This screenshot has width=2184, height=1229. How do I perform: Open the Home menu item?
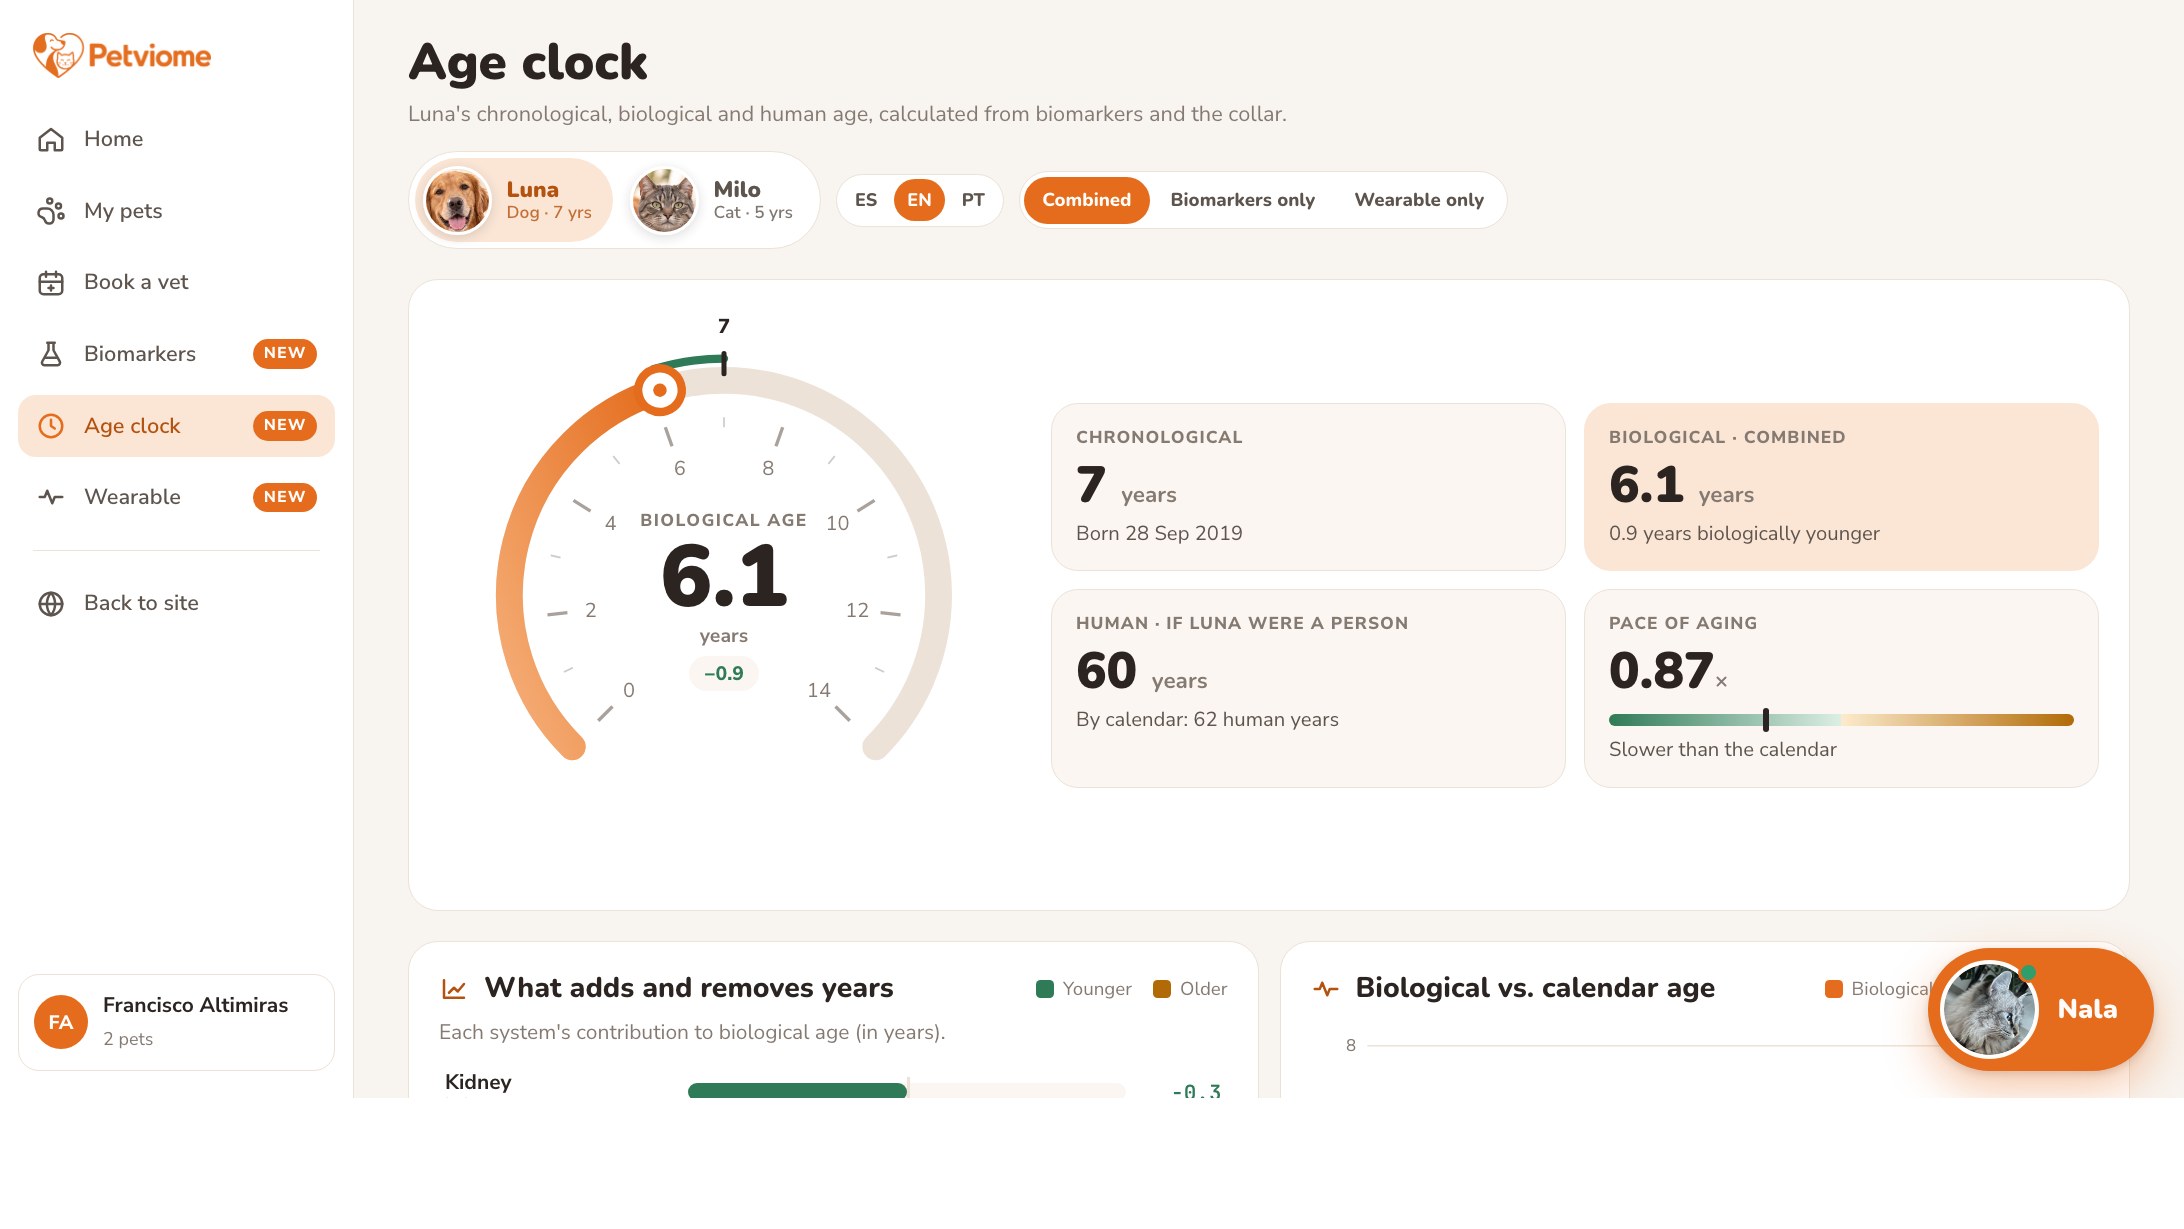click(176, 139)
